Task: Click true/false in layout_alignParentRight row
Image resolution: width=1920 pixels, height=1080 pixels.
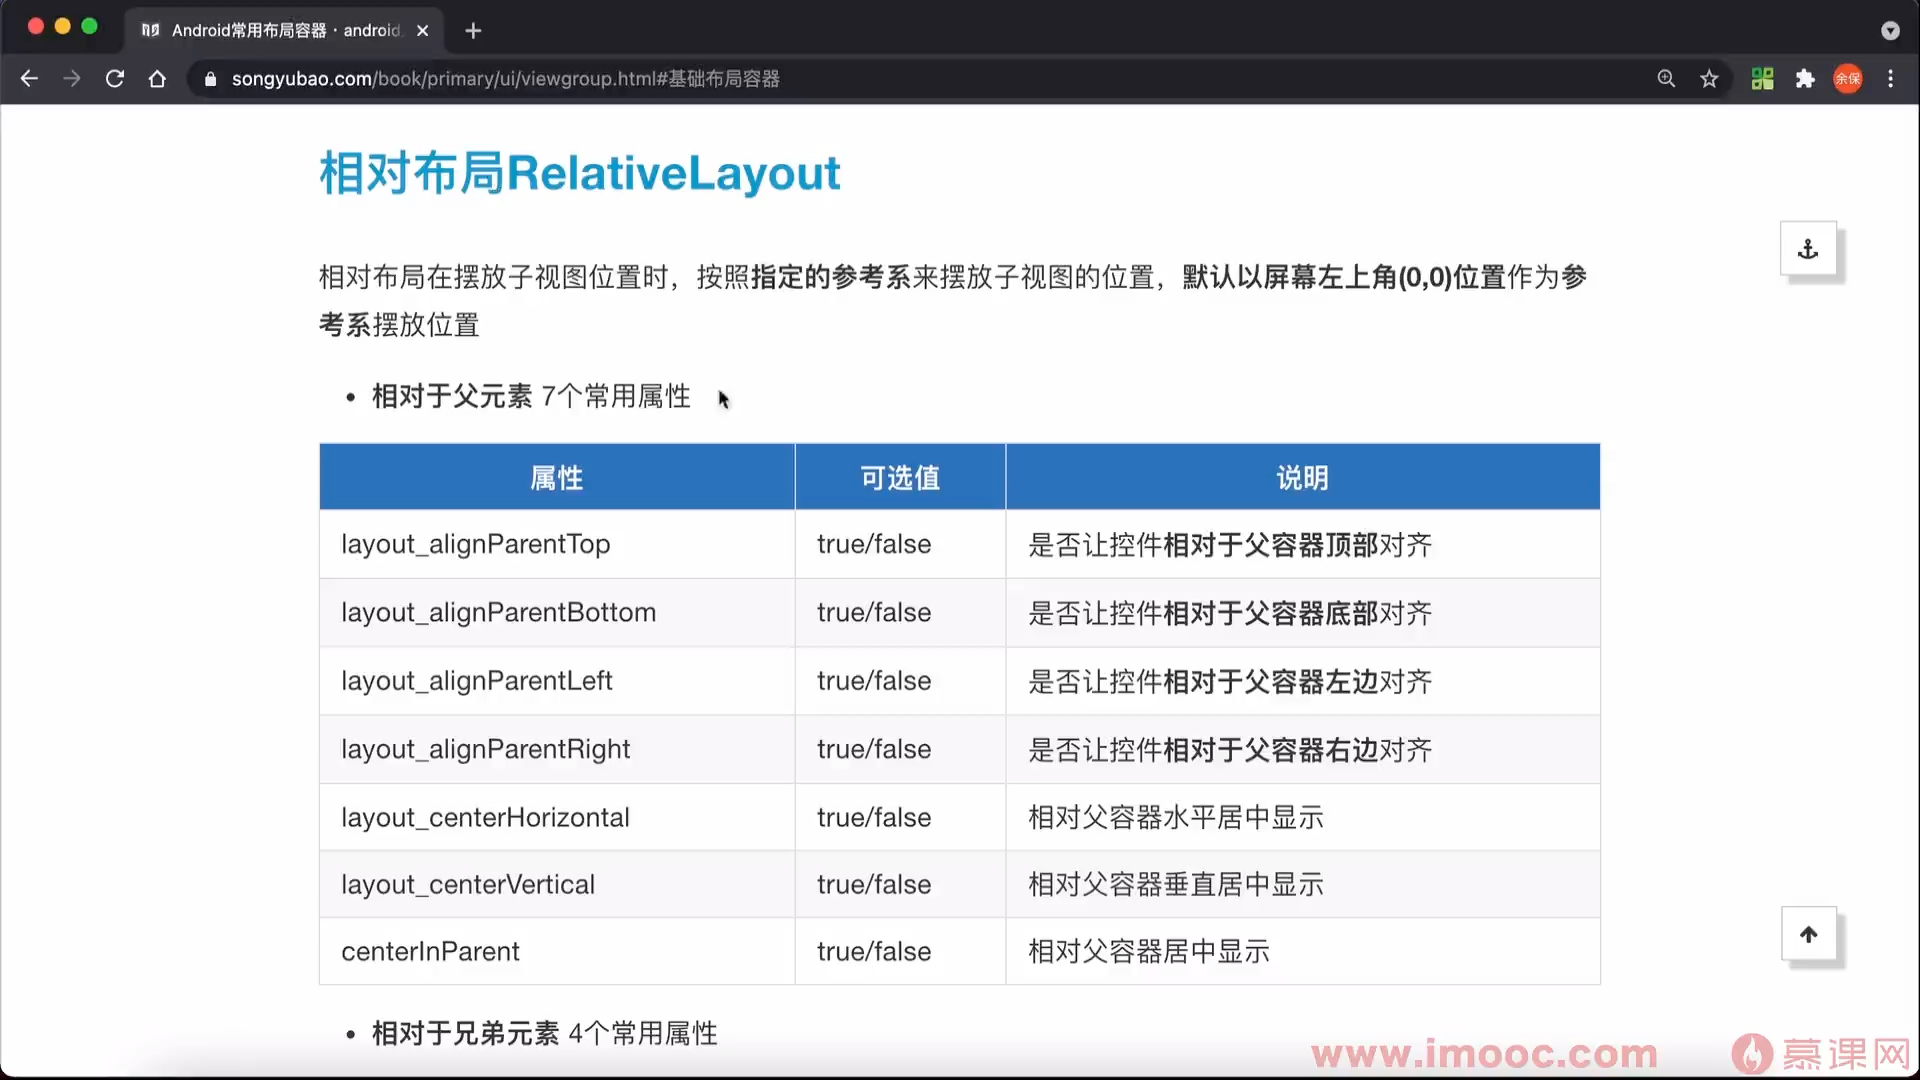Action: click(874, 749)
